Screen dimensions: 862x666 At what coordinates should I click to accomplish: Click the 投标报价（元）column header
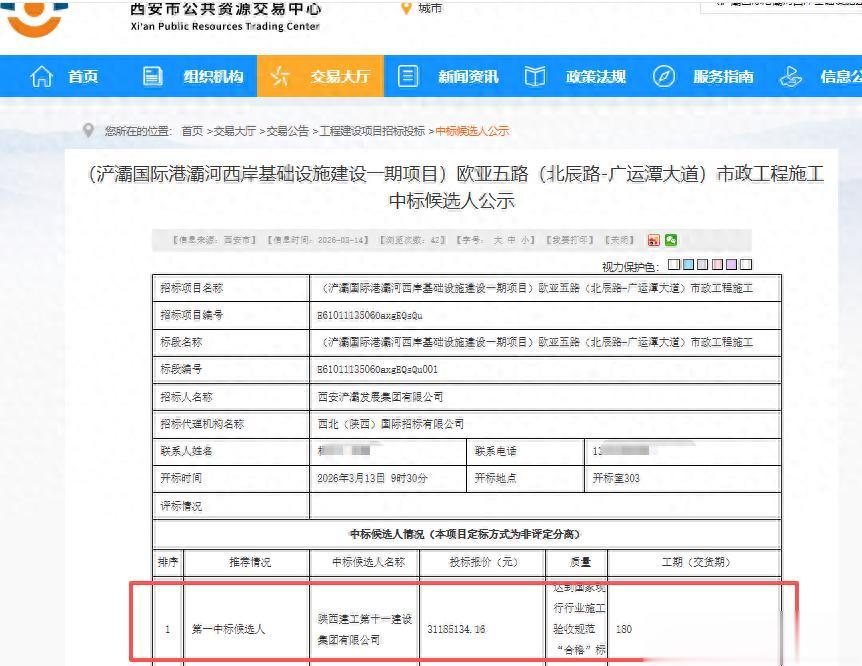tap(483, 562)
